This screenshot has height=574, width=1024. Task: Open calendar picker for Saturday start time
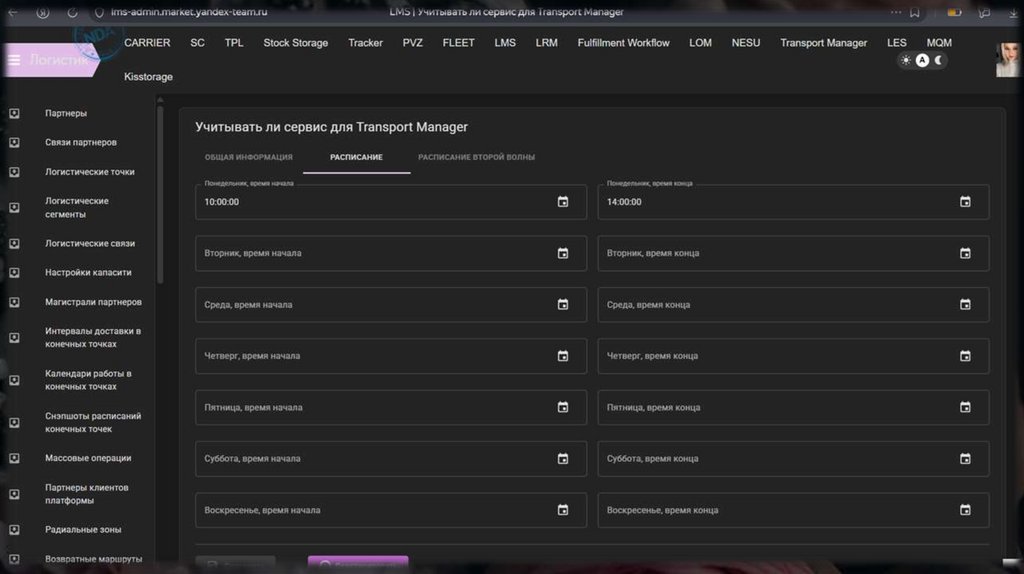click(563, 459)
